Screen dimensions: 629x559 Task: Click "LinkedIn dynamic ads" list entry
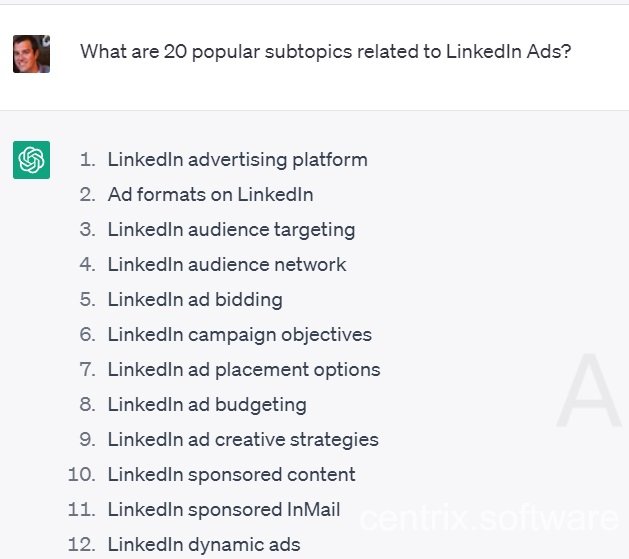[x=204, y=545]
